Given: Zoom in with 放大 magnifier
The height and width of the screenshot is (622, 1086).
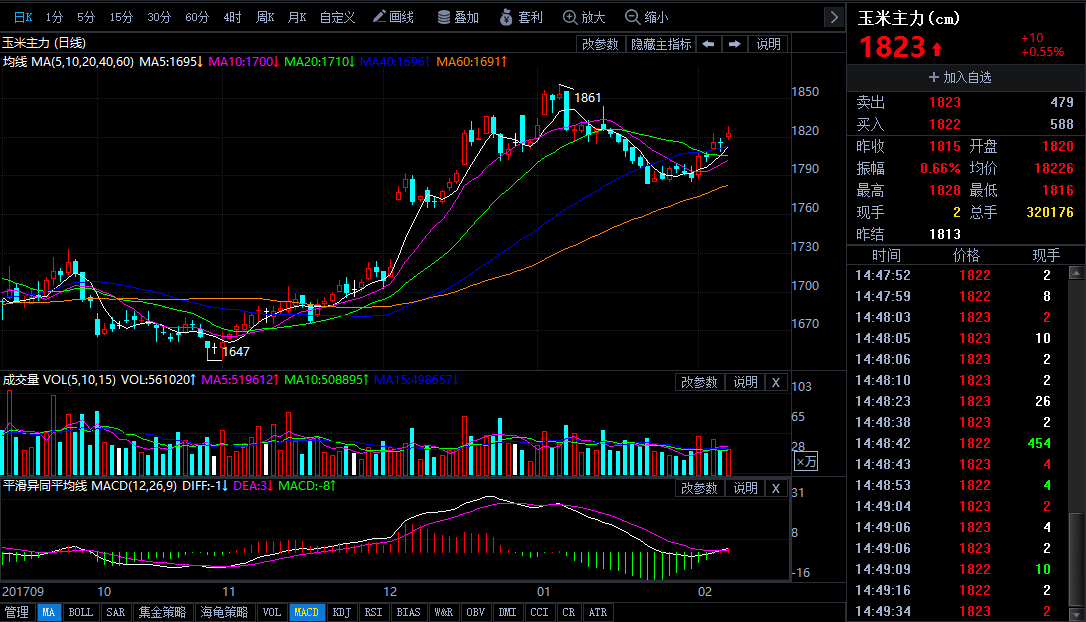Looking at the screenshot, I should tap(584, 17).
